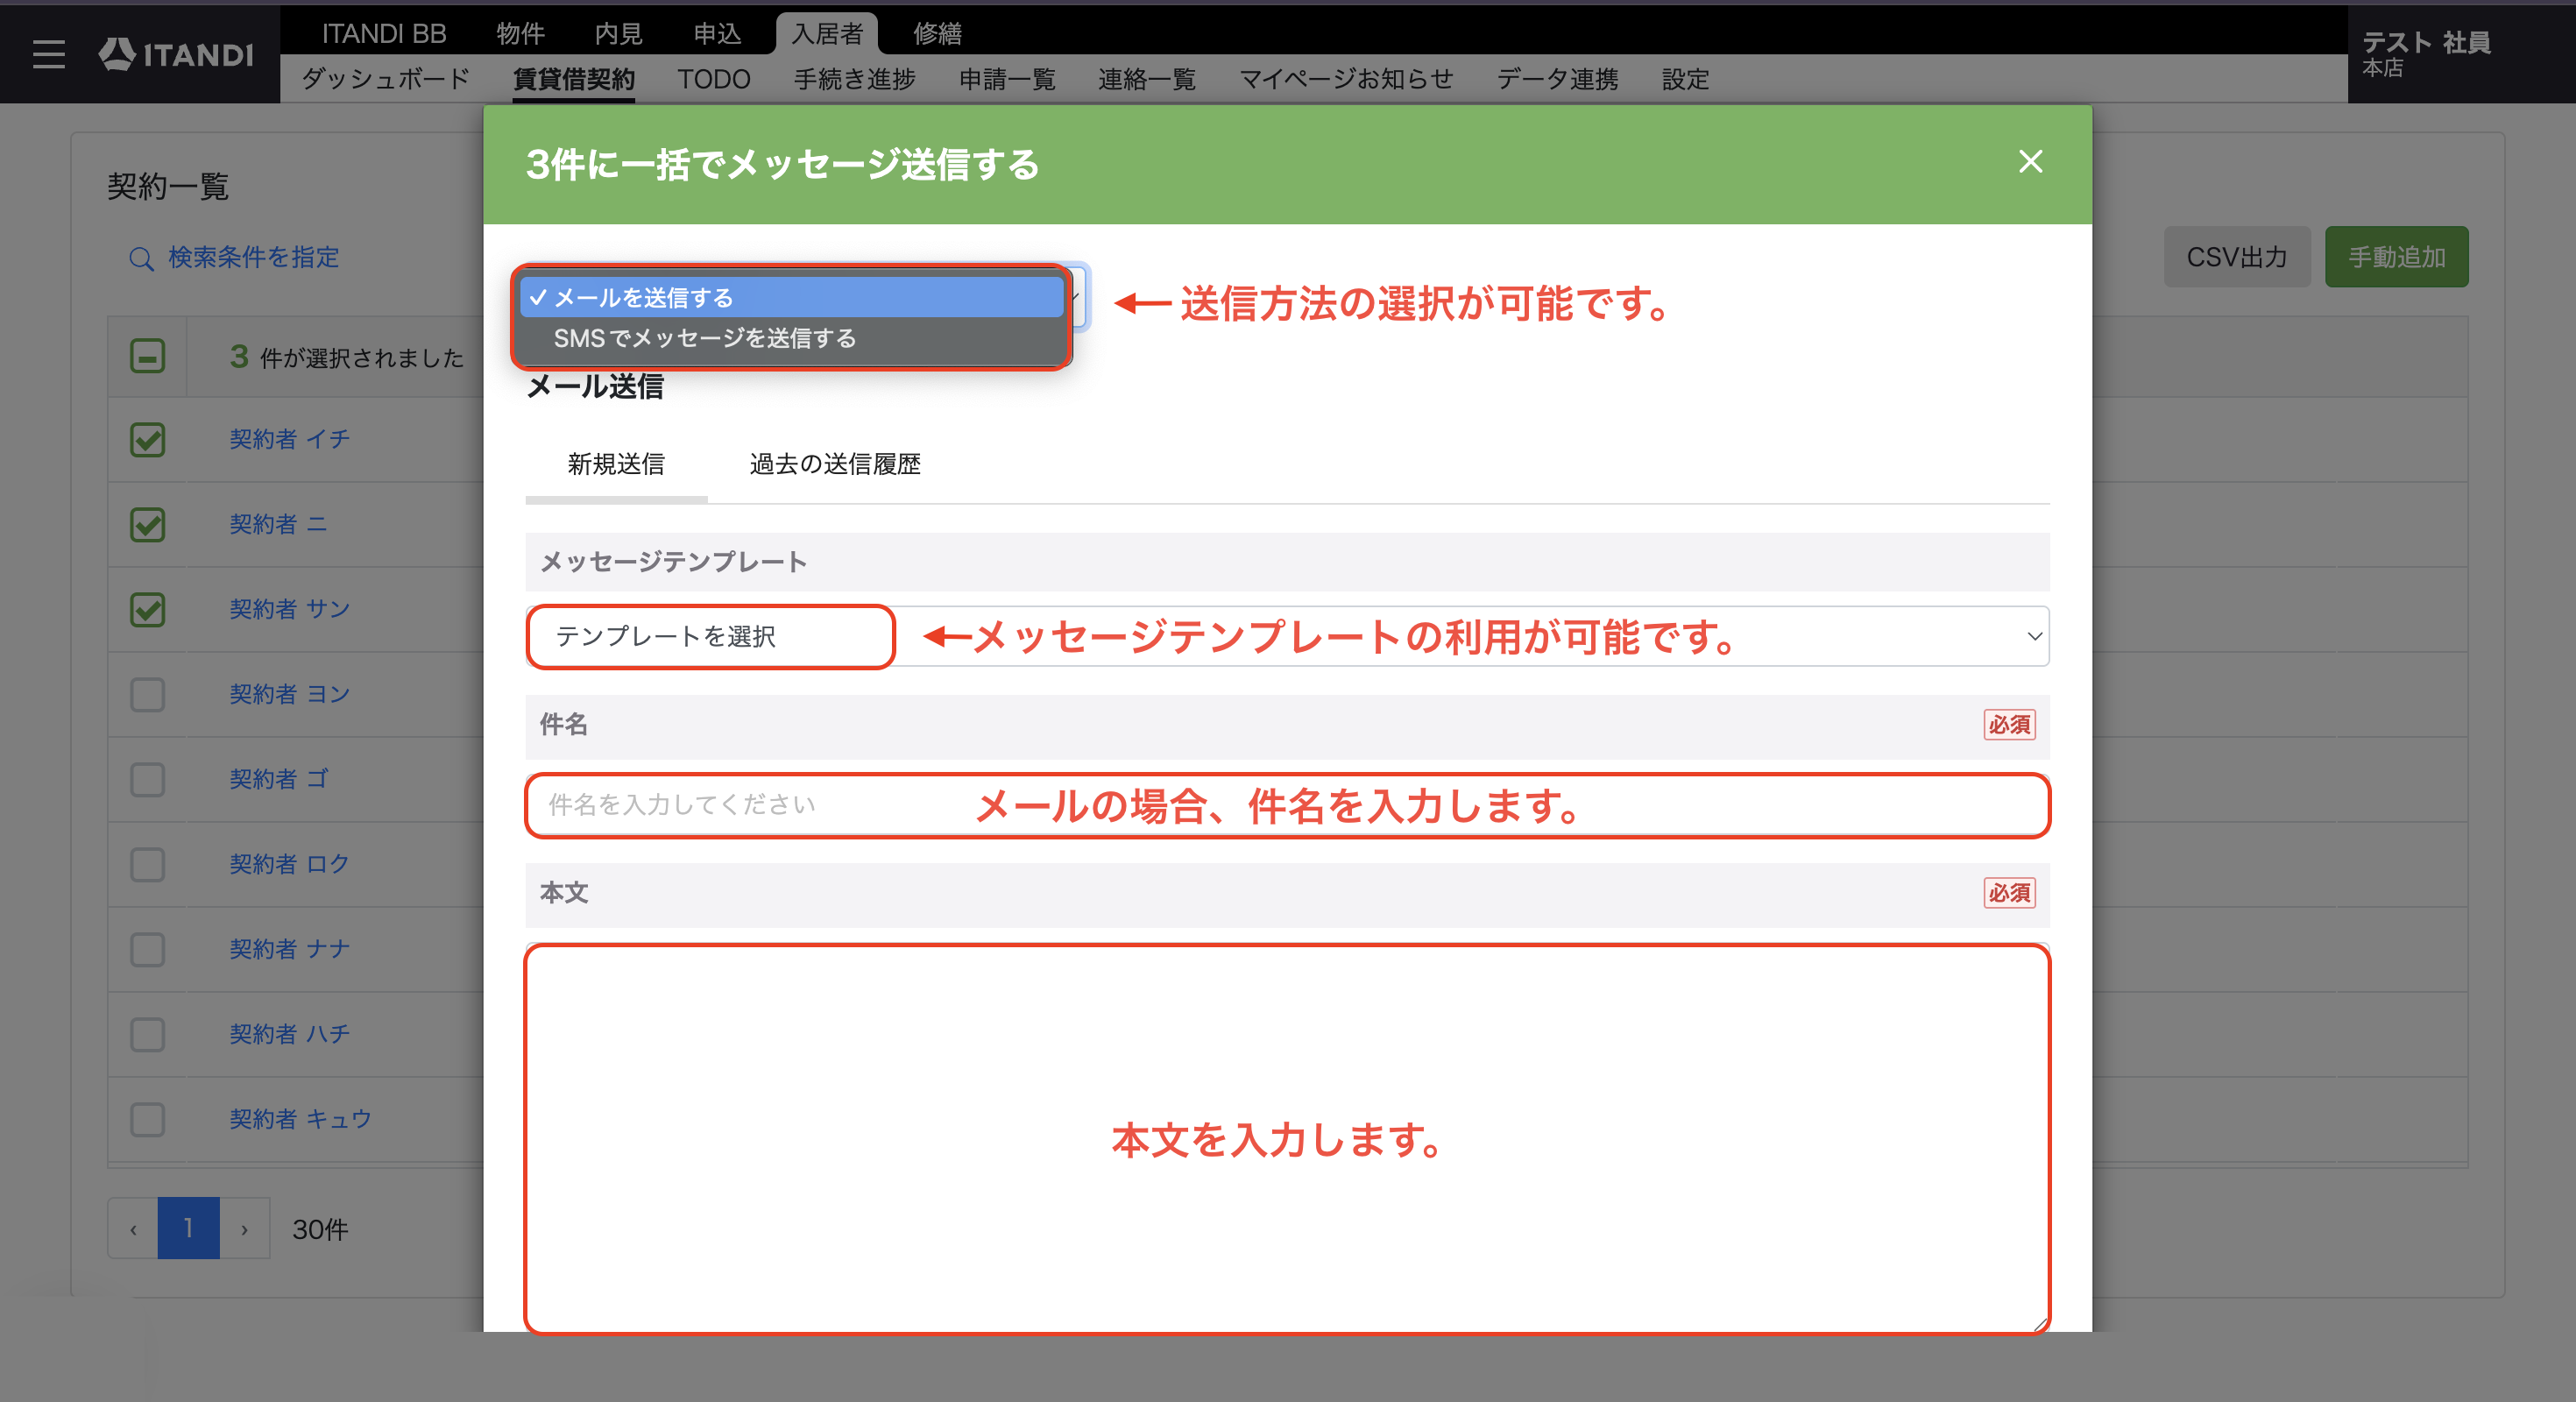Select SMSでメッセージを送信する option
Screen dimensions: 2576x1402
[791, 338]
